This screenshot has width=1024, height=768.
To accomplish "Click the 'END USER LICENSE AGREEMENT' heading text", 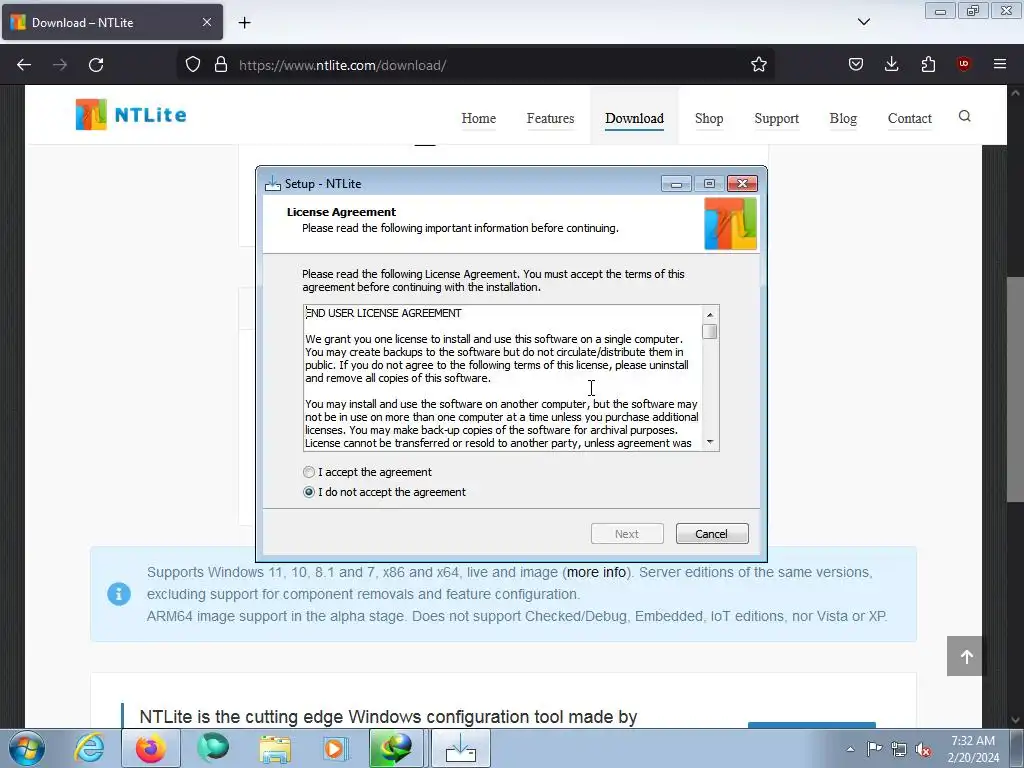I will click(x=383, y=313).
